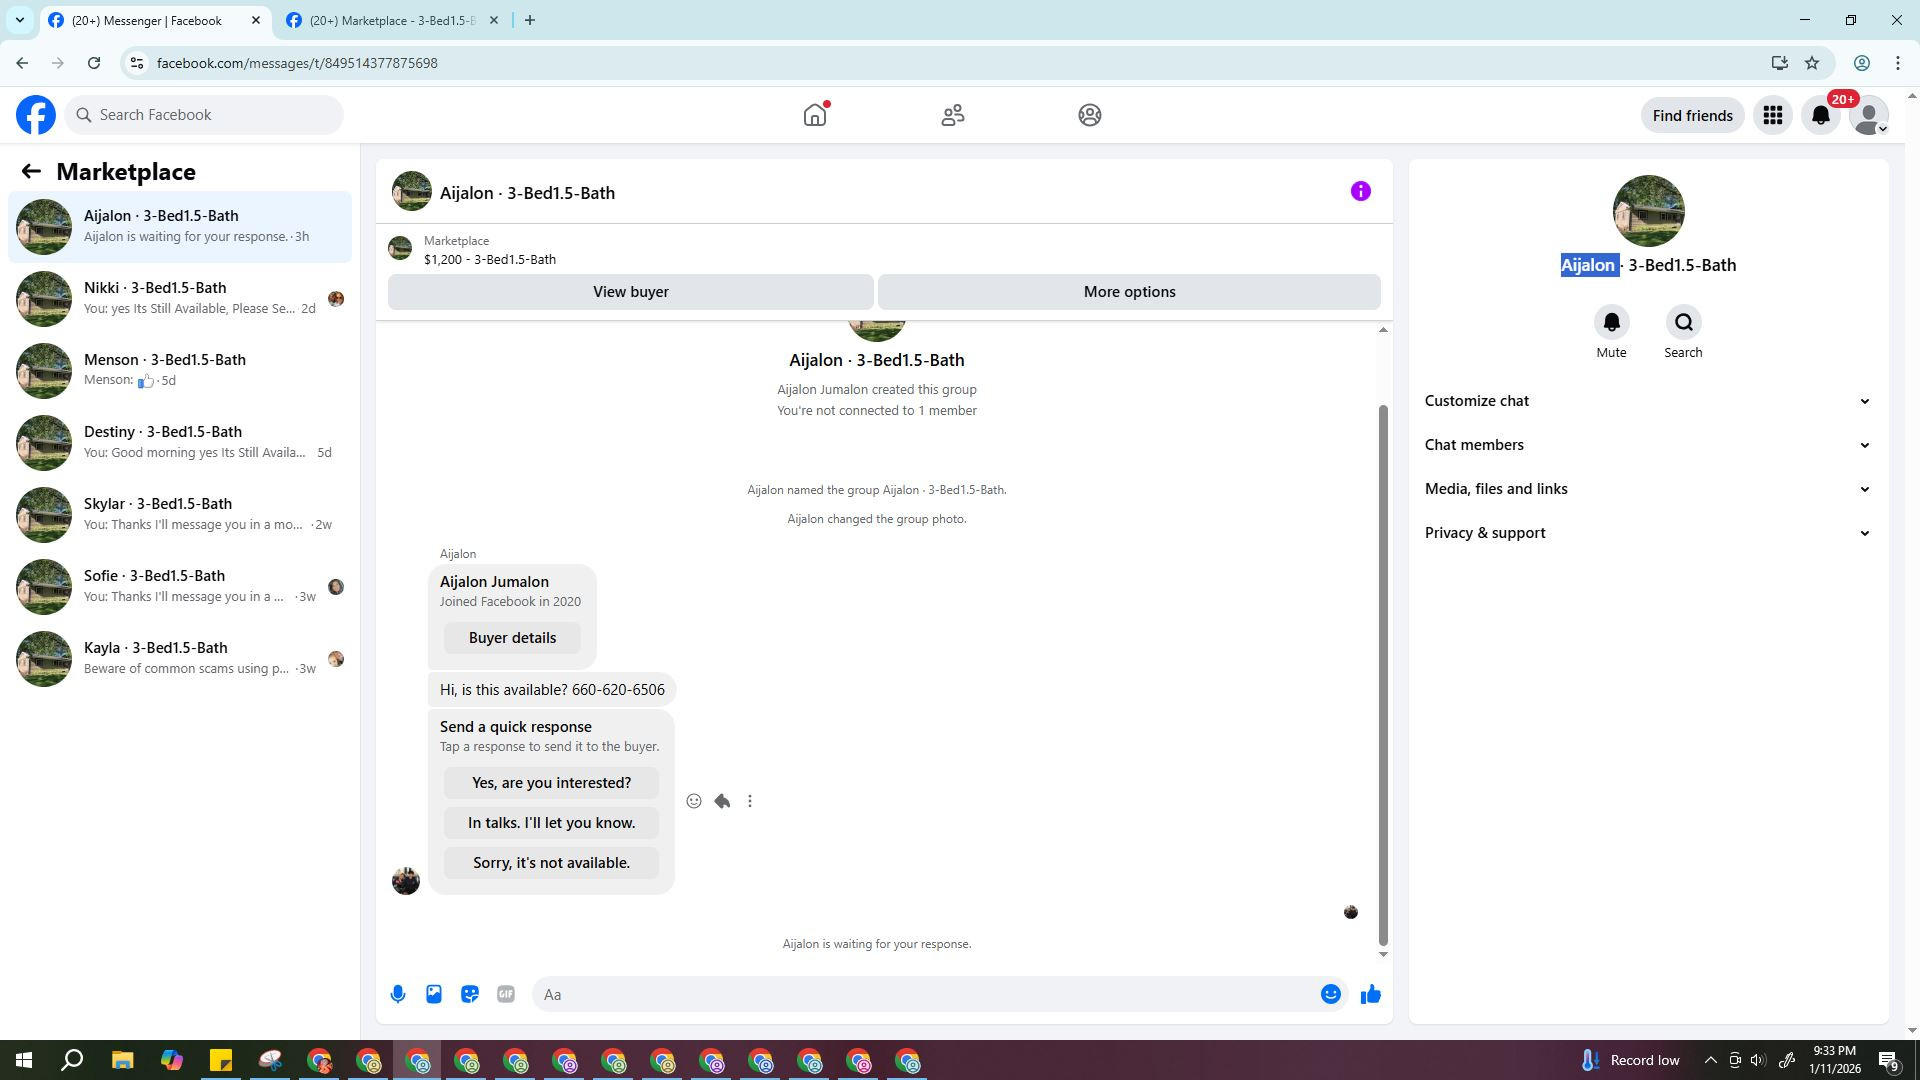
Task: Send 'In talks. I'll let you know.' response
Action: [551, 823]
